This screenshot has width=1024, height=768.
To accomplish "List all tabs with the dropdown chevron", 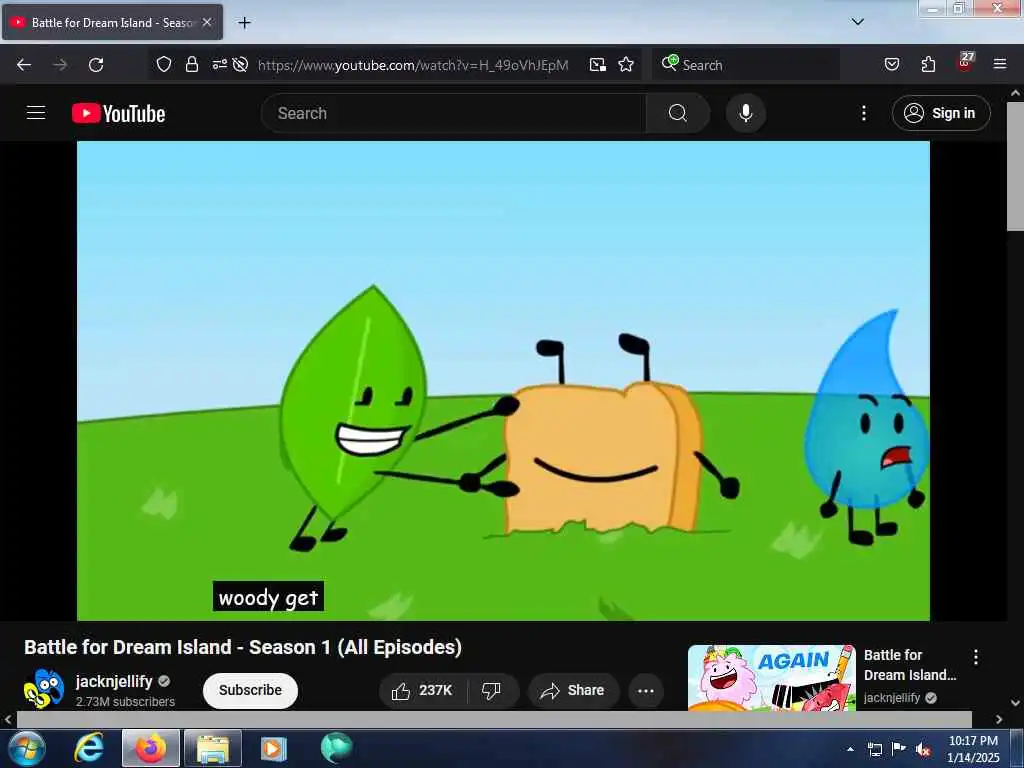I will click(858, 22).
